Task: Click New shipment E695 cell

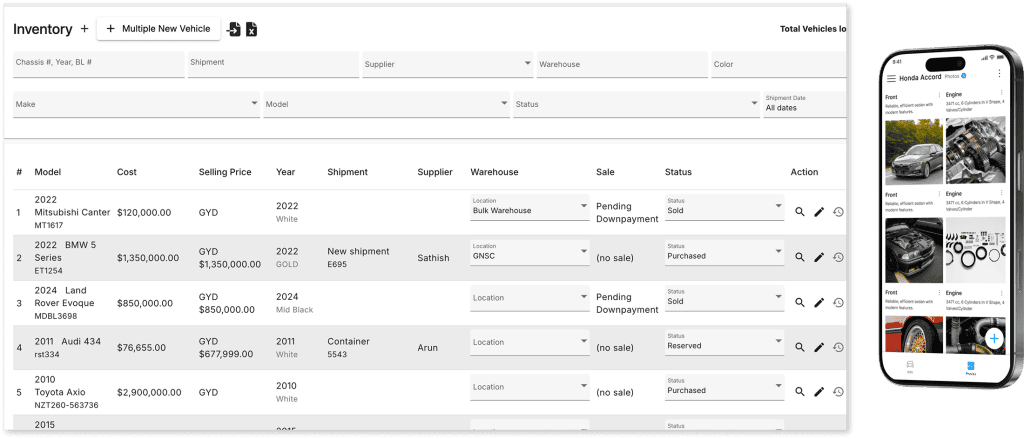Action: (x=358, y=257)
